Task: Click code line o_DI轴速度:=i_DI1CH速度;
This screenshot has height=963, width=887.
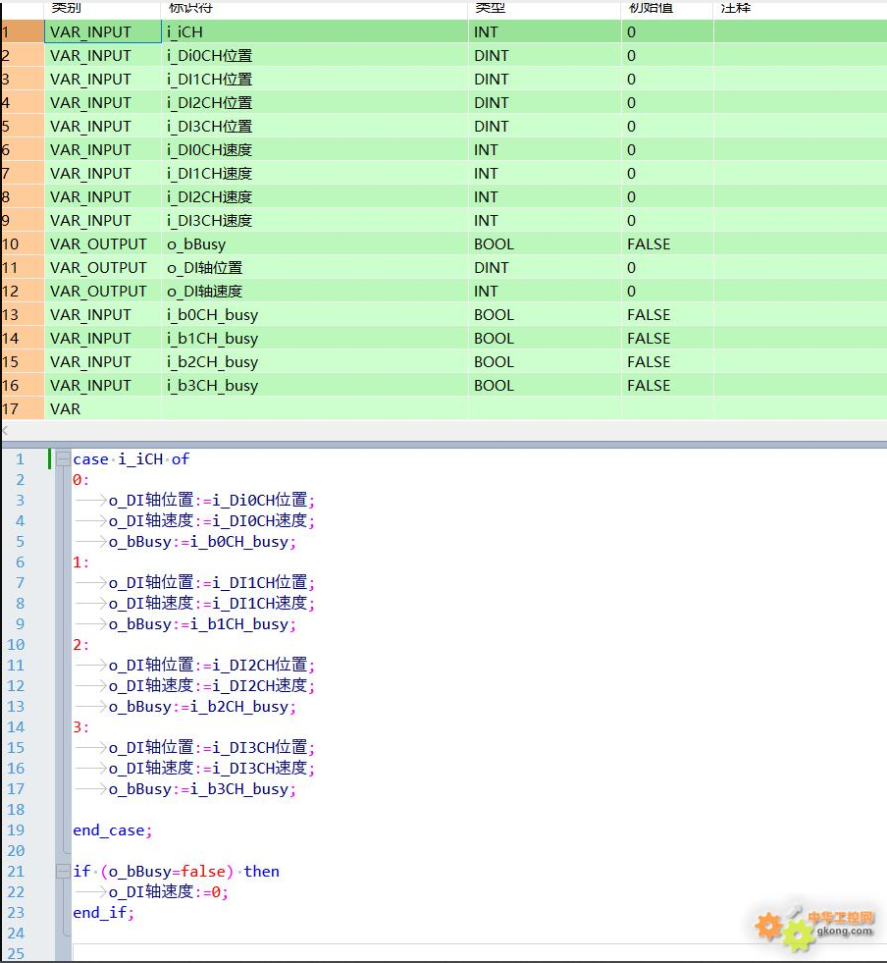Action: [x=212, y=604]
